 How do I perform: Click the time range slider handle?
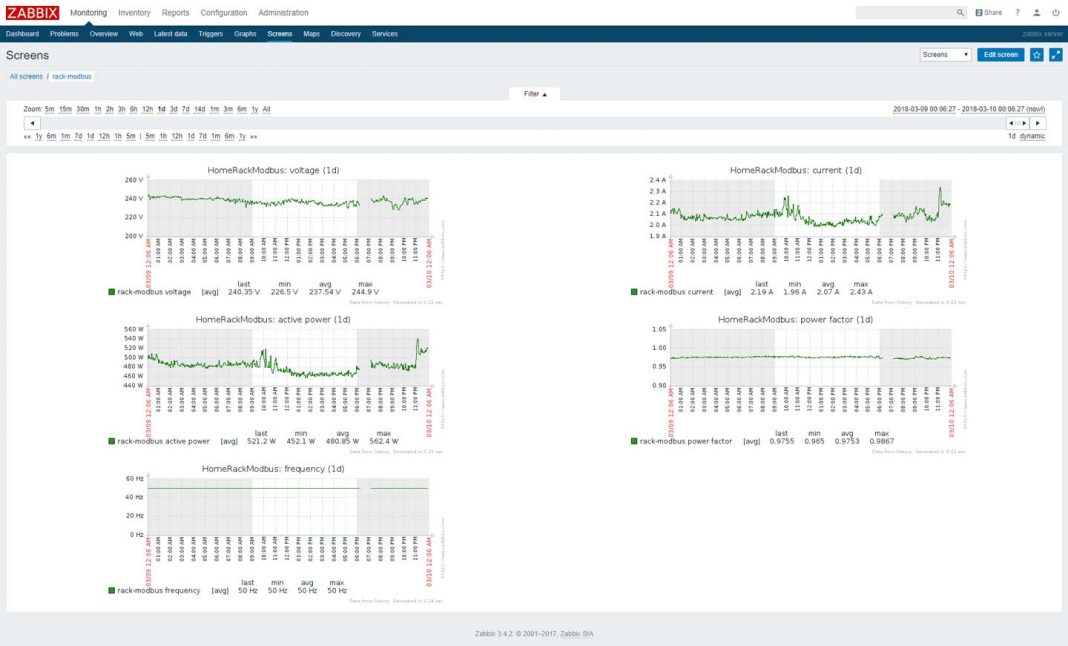click(x=1018, y=123)
